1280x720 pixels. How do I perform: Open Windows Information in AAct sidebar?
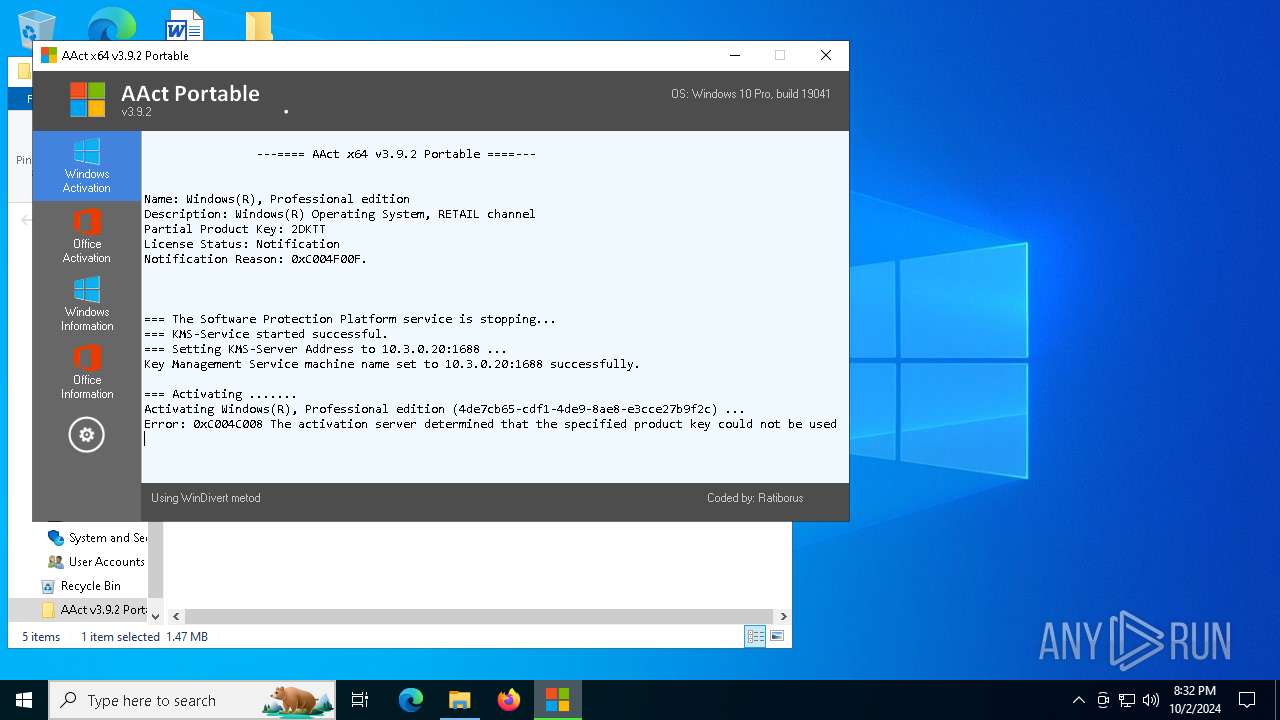(x=87, y=304)
